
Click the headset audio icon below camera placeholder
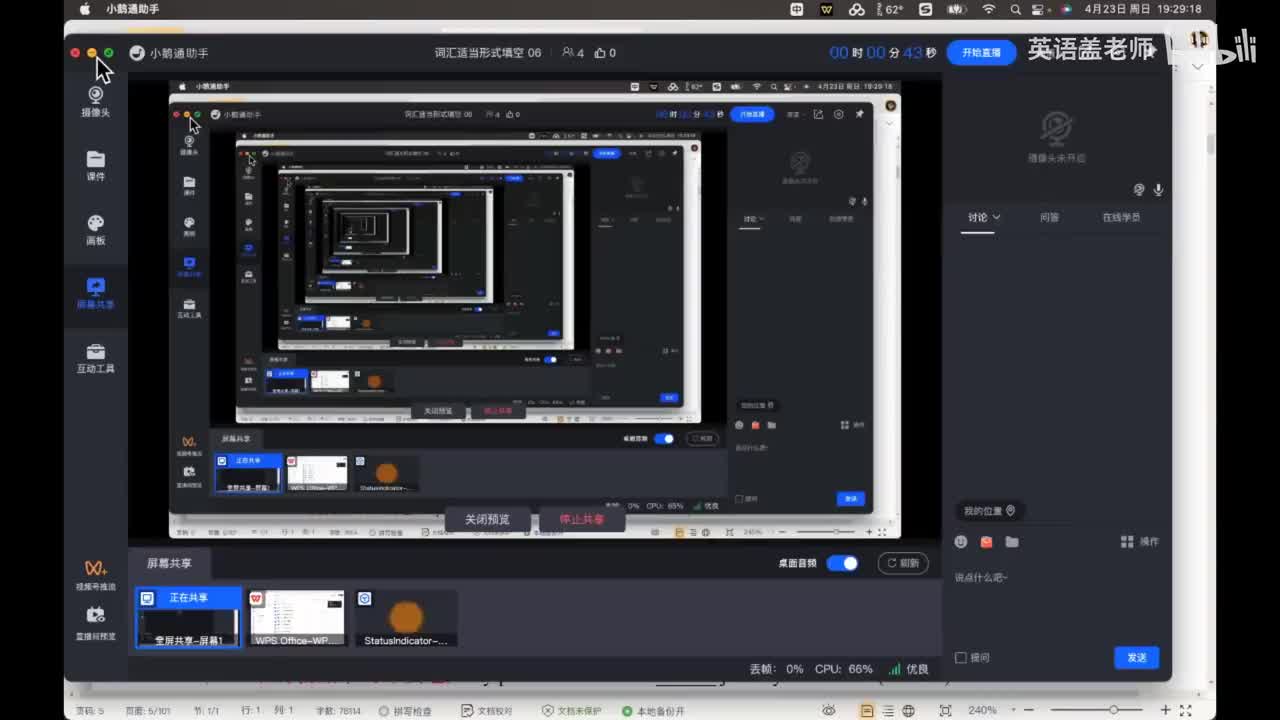[x=1139, y=190]
